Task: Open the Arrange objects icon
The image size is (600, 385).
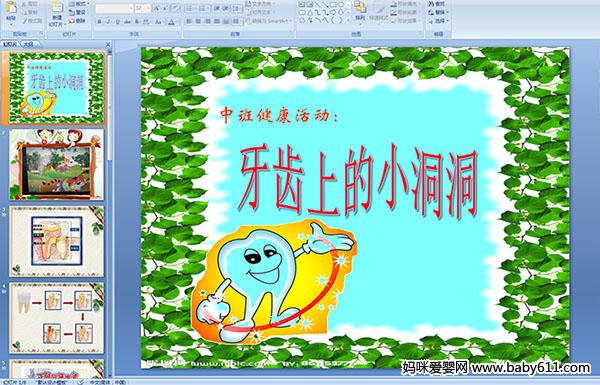Action: point(360,10)
